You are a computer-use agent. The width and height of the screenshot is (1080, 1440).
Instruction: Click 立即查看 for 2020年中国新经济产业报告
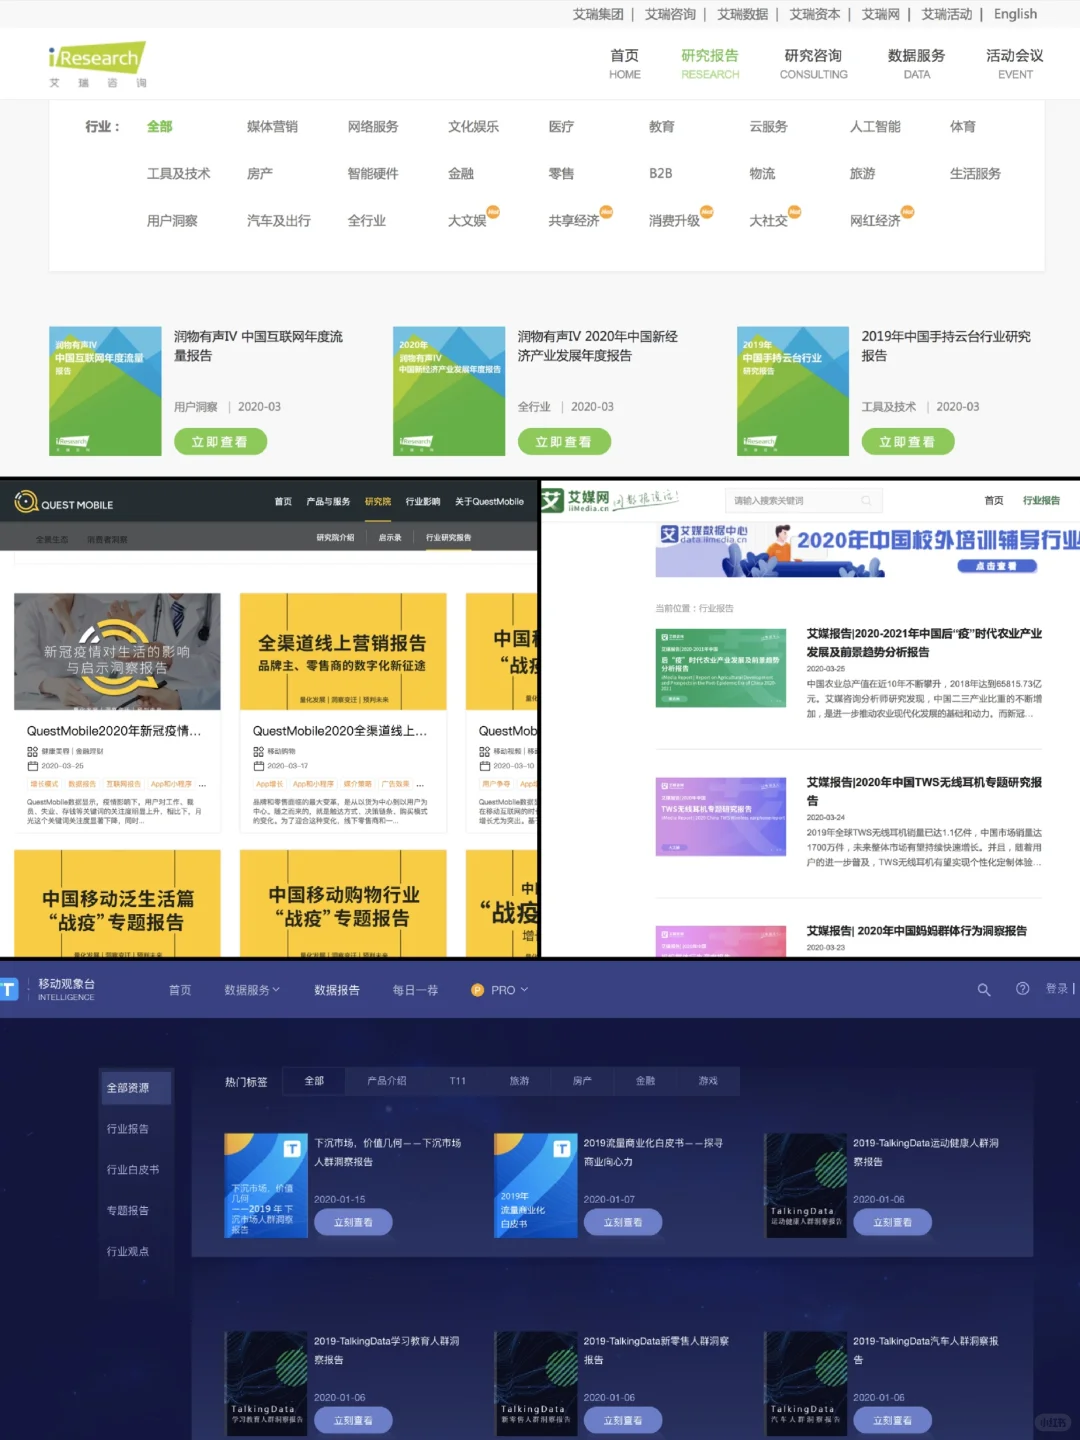coord(564,441)
